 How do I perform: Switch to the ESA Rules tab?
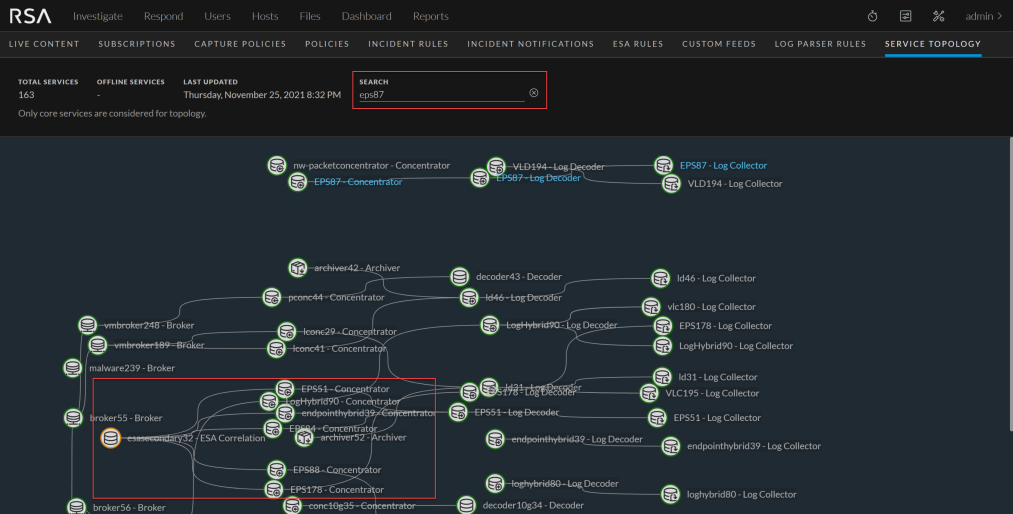pyautogui.click(x=638, y=44)
